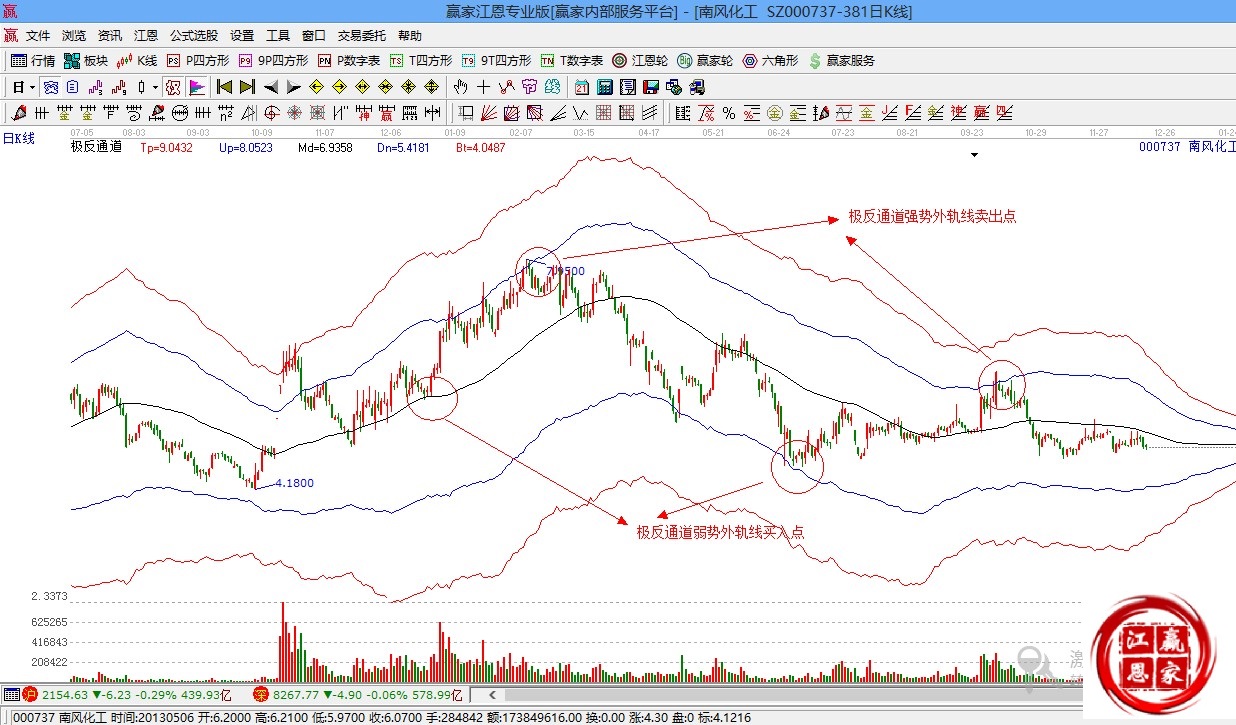This screenshot has width=1236, height=725.
Task: Open the 日 period dropdown arrow
Action: (32, 87)
